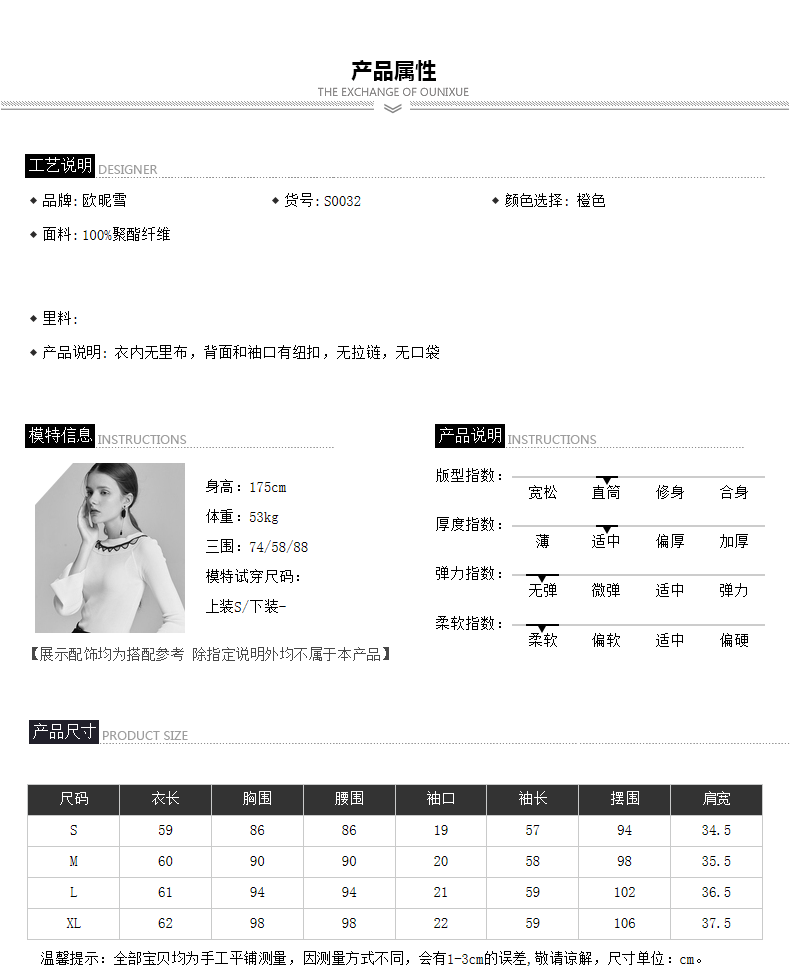
Task: Click the diamond bullet beside 货号
Action: click(276, 200)
